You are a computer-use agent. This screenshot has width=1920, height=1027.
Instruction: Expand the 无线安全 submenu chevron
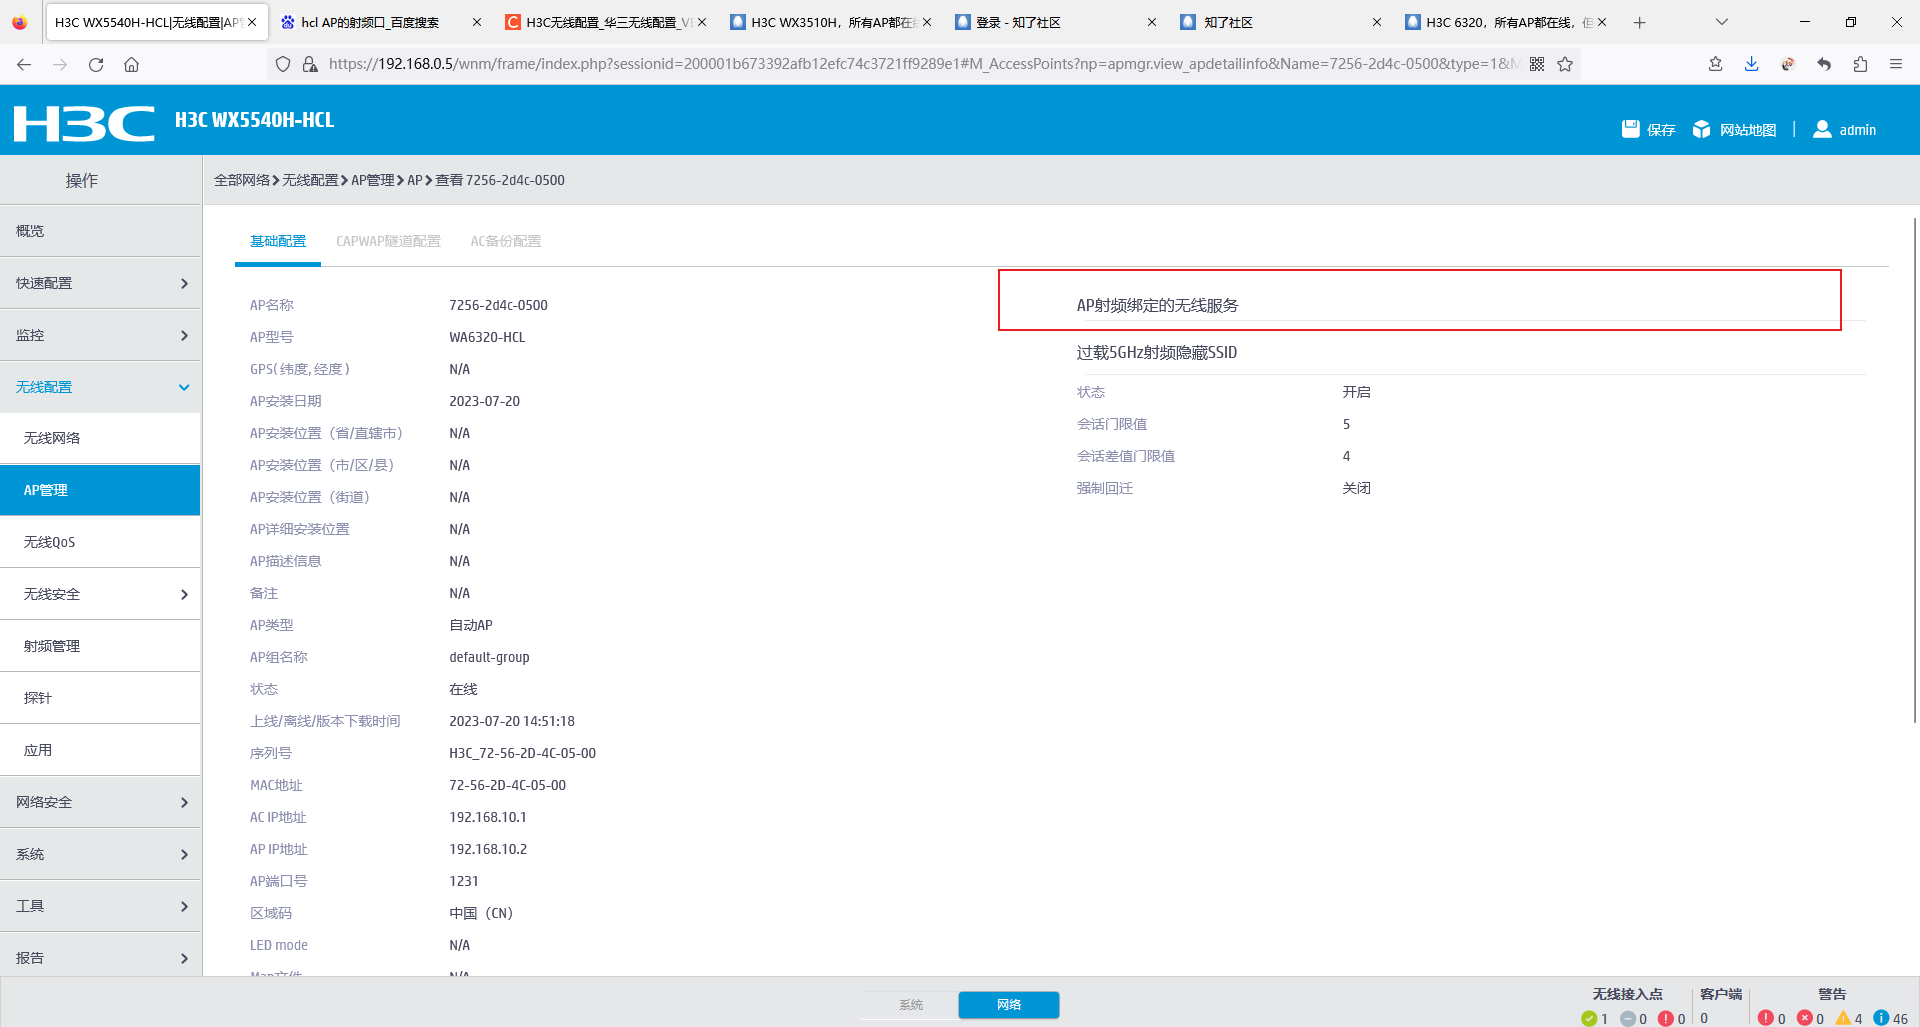184,594
